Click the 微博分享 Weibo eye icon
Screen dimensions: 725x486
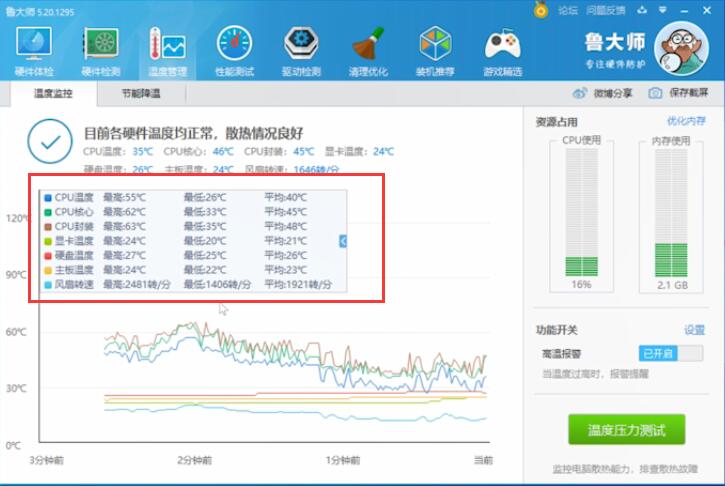(x=579, y=93)
